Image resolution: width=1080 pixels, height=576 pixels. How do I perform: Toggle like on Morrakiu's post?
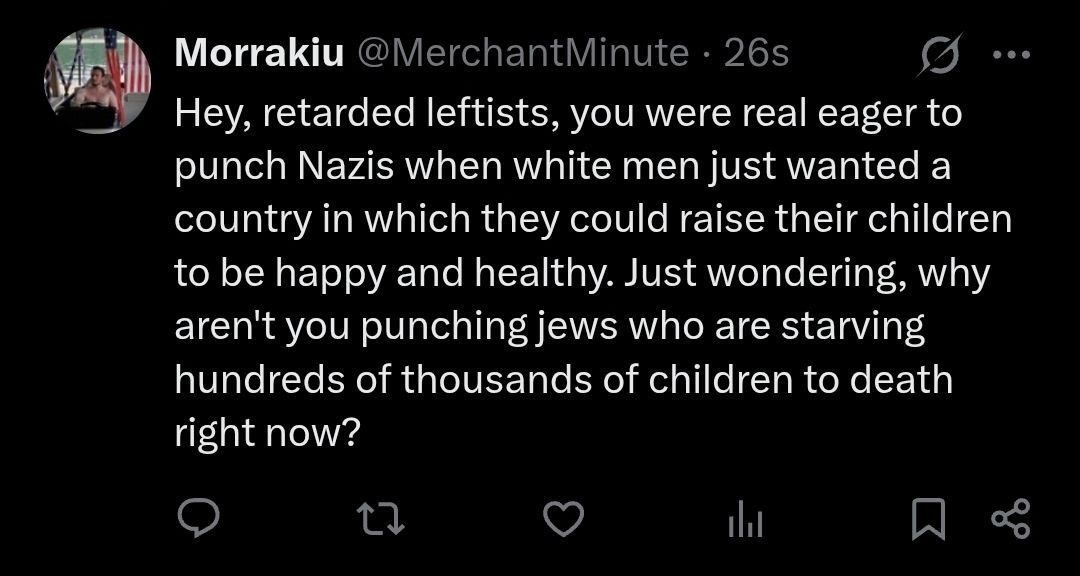tap(562, 518)
